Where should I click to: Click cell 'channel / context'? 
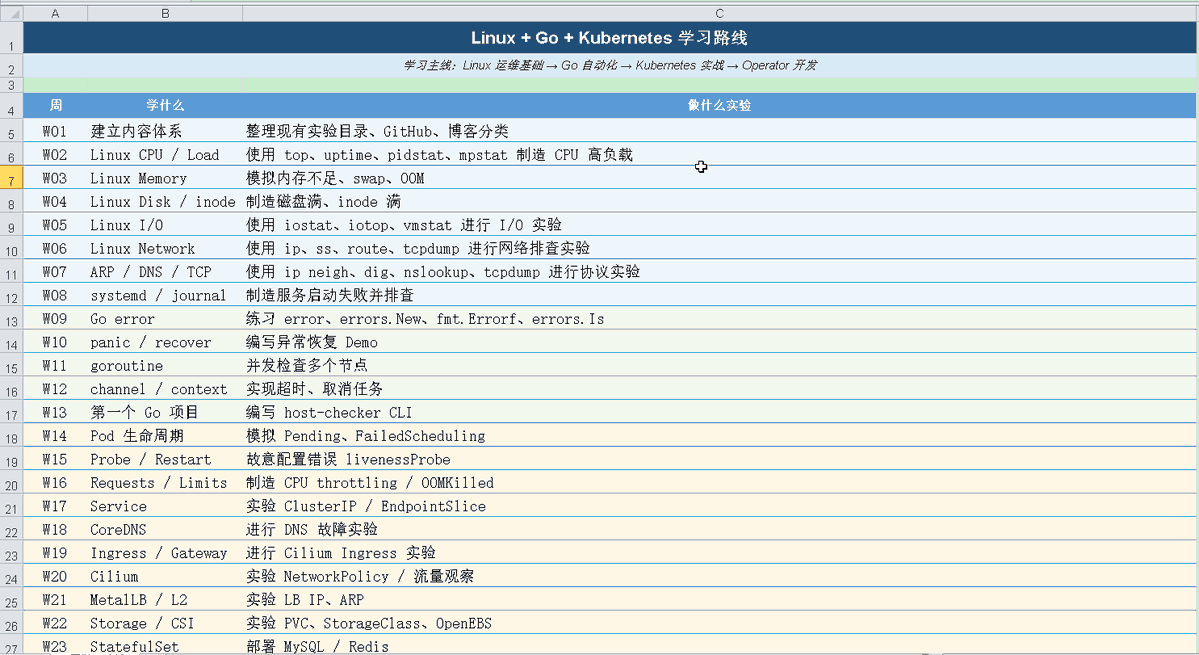point(165,389)
